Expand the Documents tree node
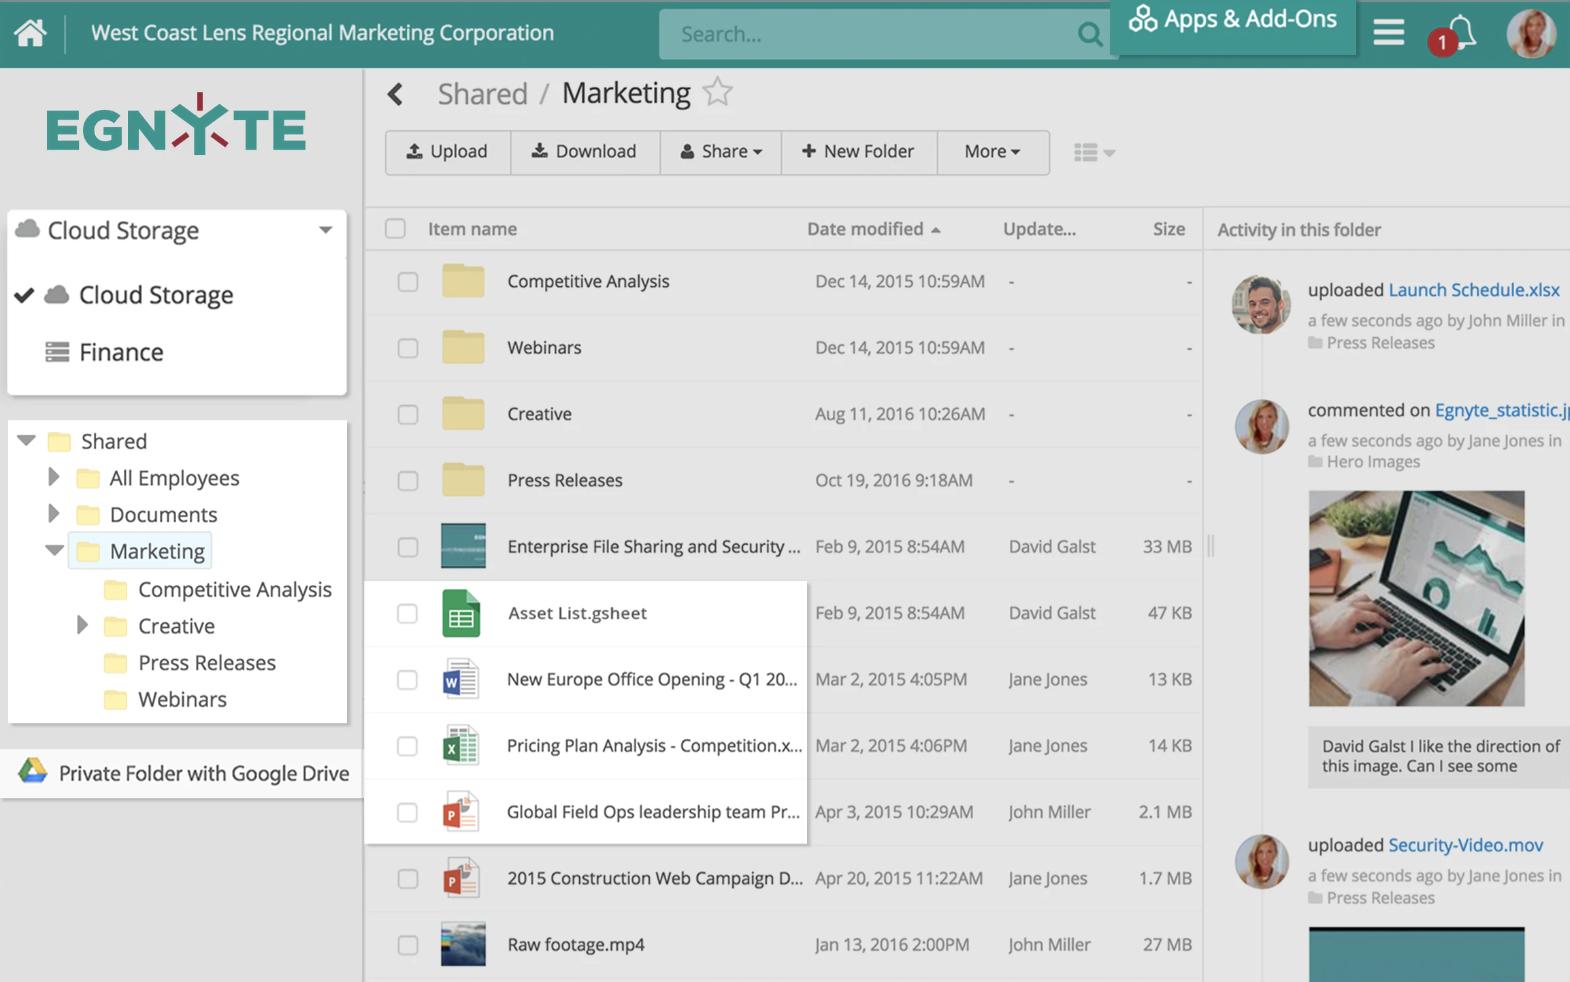The height and width of the screenshot is (982, 1570). (54, 513)
